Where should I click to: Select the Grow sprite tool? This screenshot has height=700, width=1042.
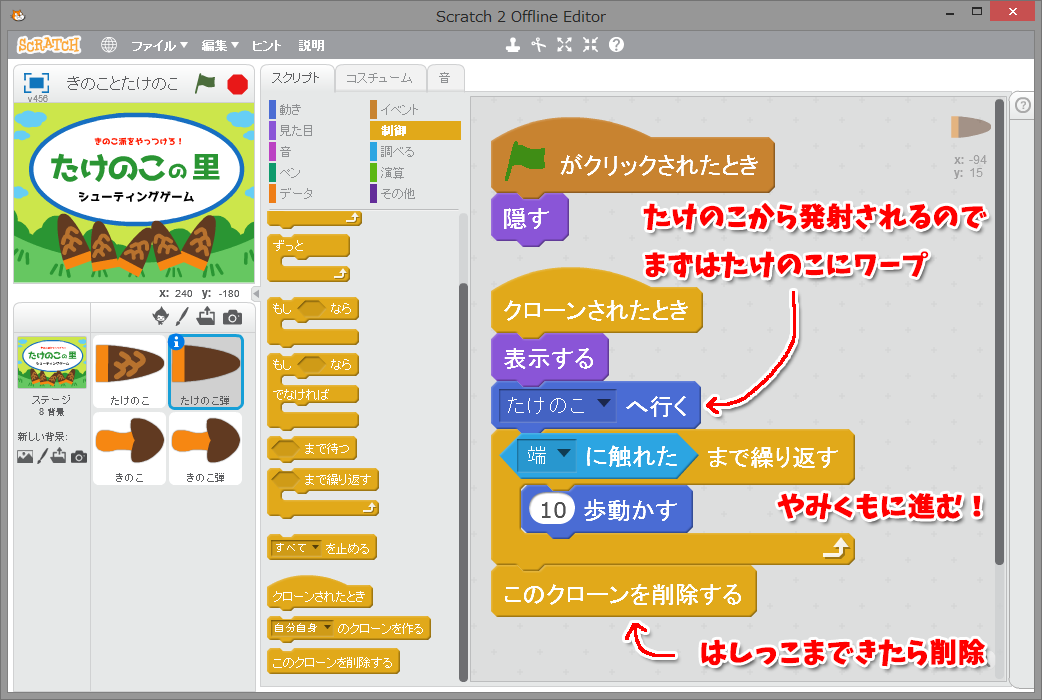click(564, 45)
